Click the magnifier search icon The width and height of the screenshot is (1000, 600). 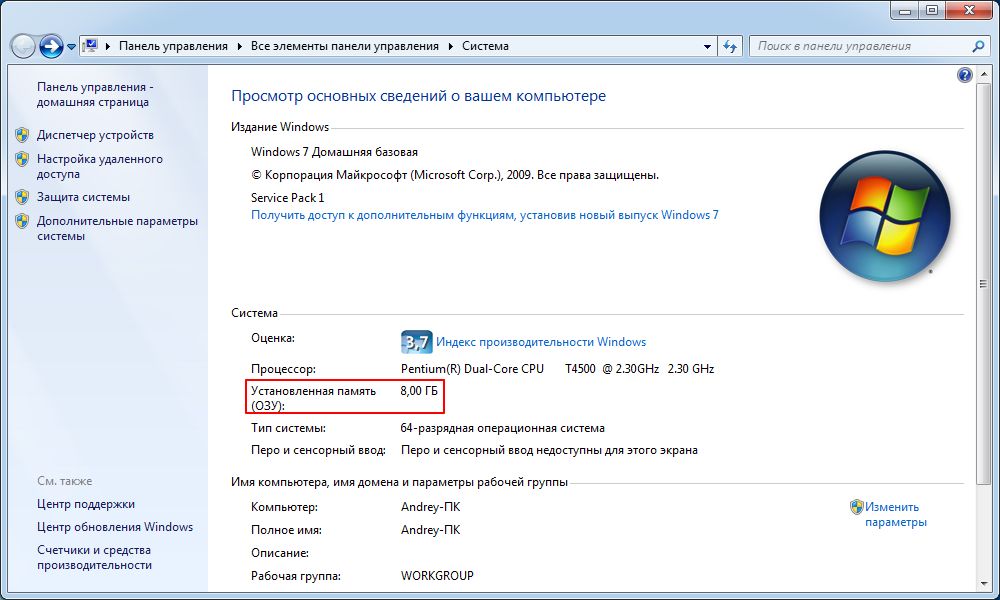(x=978, y=46)
